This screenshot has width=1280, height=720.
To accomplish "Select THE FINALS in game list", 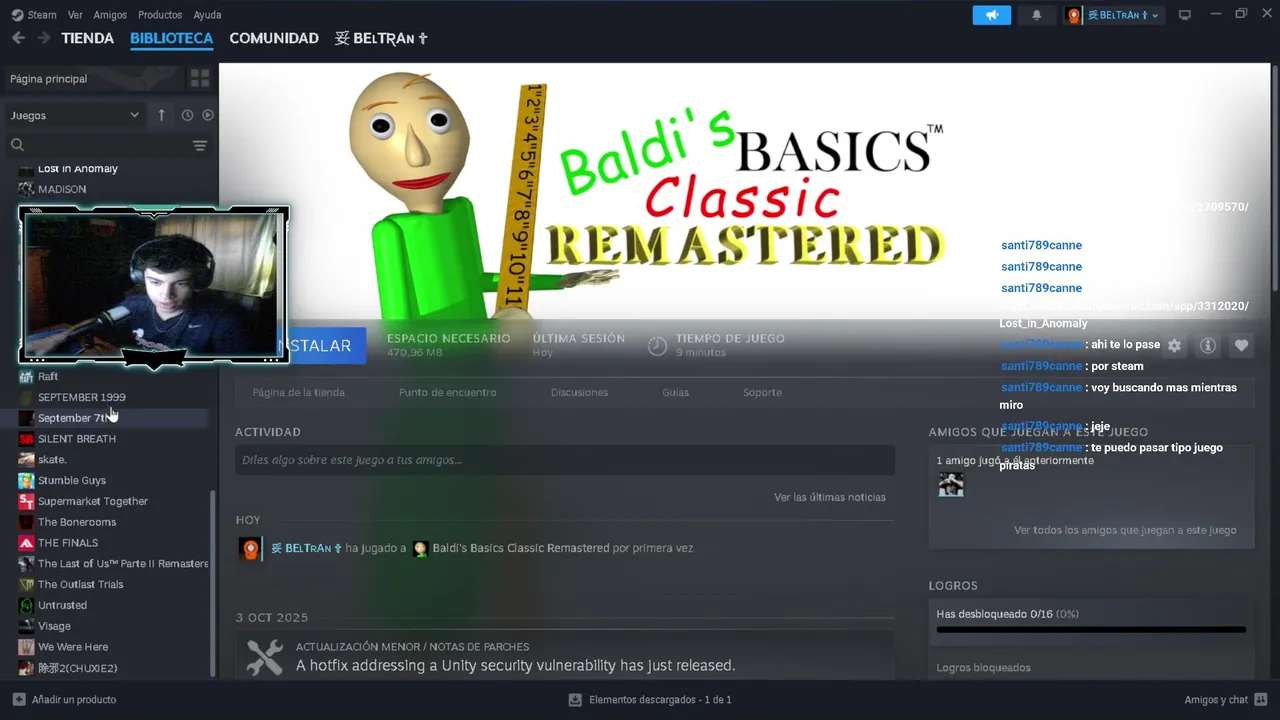I will click(67, 543).
